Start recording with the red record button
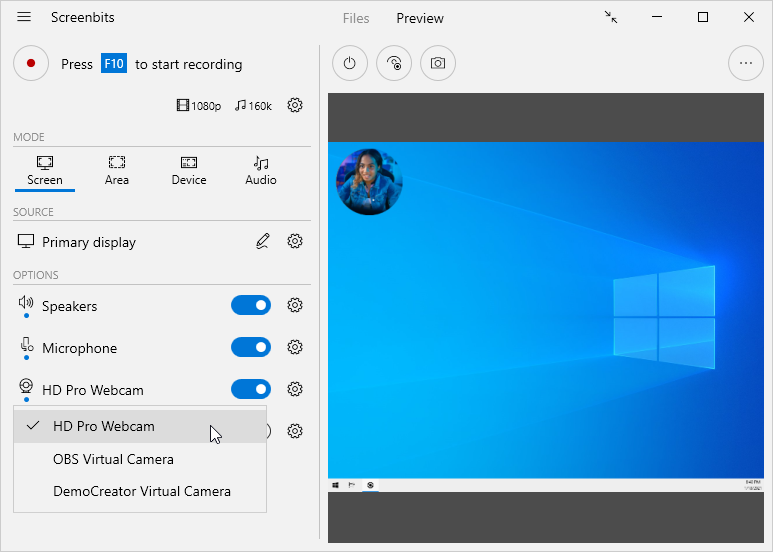The image size is (773, 552). 31,63
